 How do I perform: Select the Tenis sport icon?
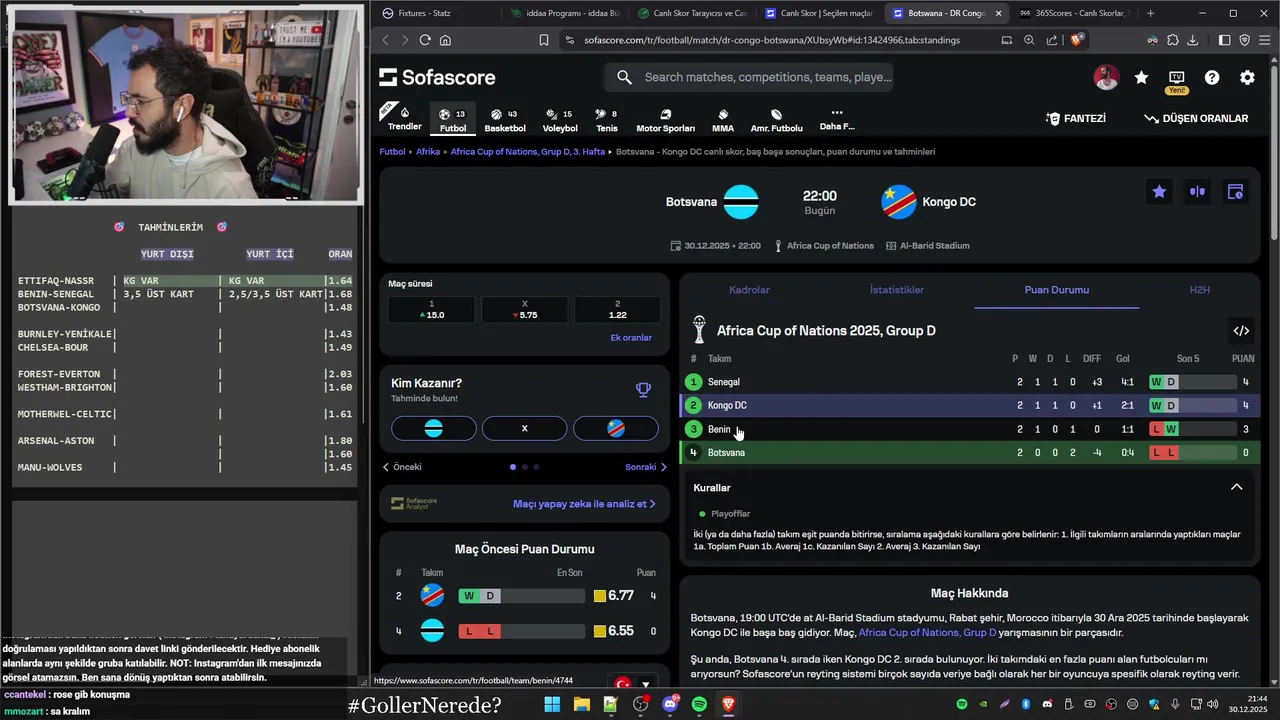tap(606, 120)
